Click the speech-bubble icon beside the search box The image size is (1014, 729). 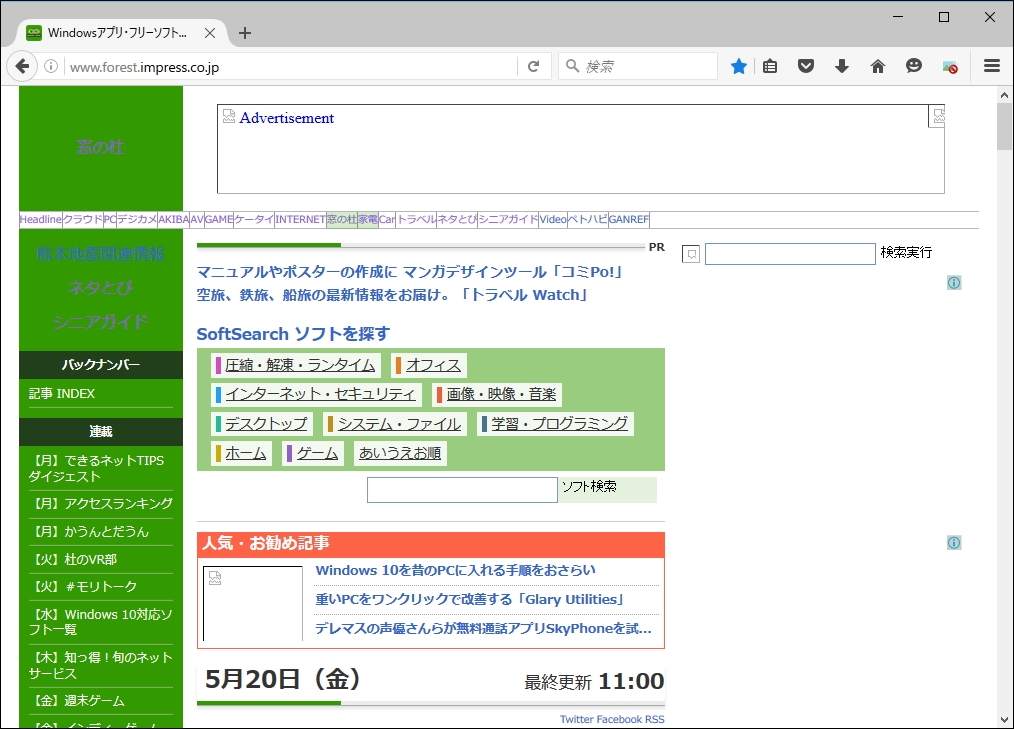pyautogui.click(x=690, y=254)
